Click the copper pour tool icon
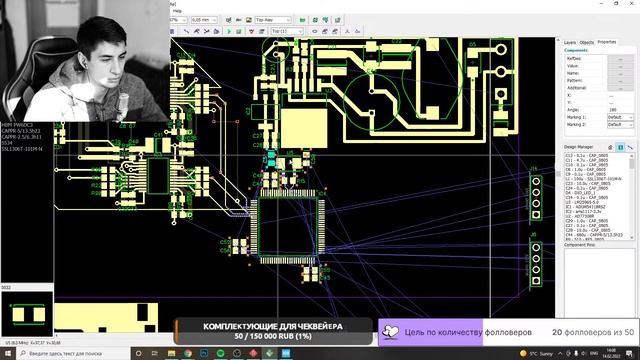Image resolution: width=640 pixels, height=360 pixels. point(216,31)
